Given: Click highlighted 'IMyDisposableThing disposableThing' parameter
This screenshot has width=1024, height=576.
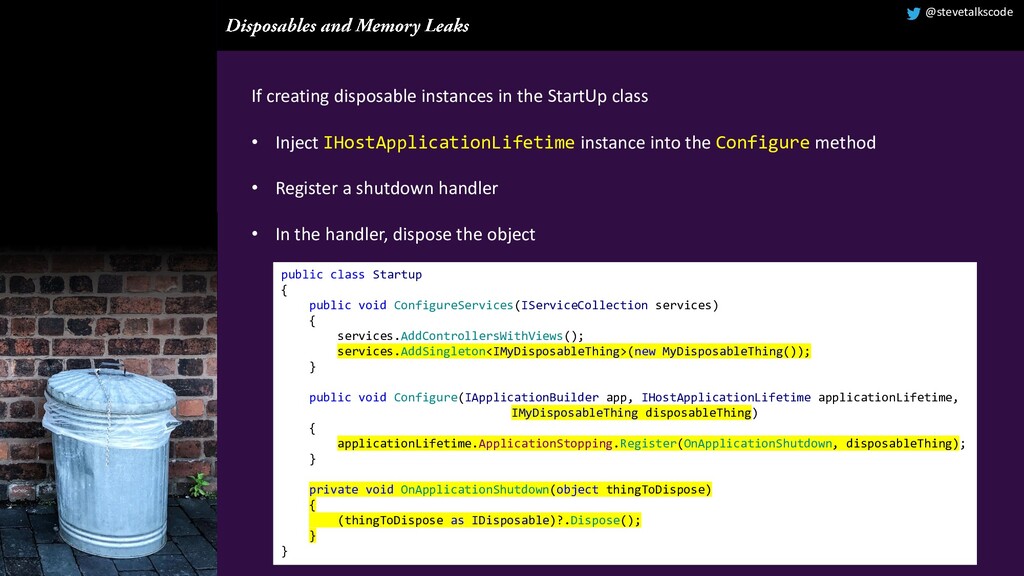Looking at the screenshot, I should tap(632, 413).
